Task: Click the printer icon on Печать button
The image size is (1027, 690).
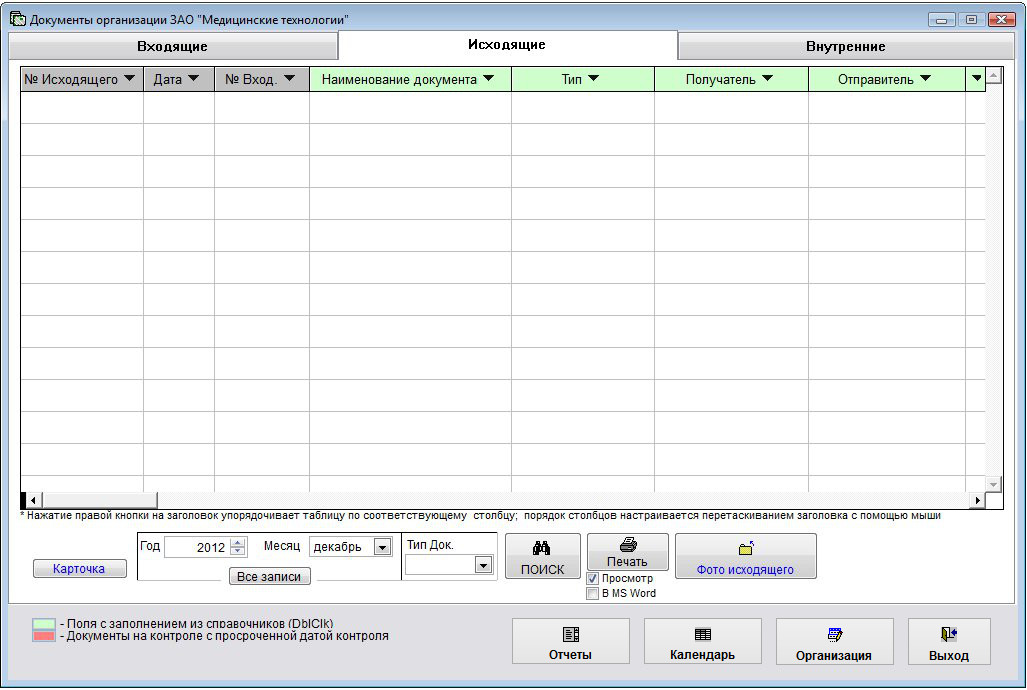Action: (x=627, y=545)
